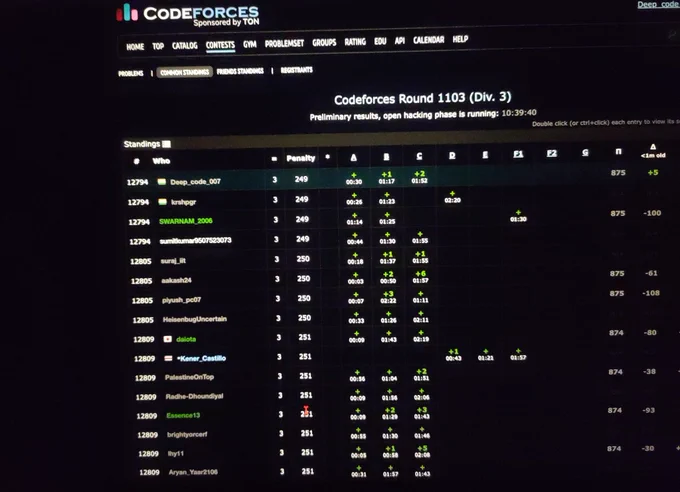Viewport: 680px width, 492px height.
Task: Open problem A column header link
Action: click(x=354, y=158)
